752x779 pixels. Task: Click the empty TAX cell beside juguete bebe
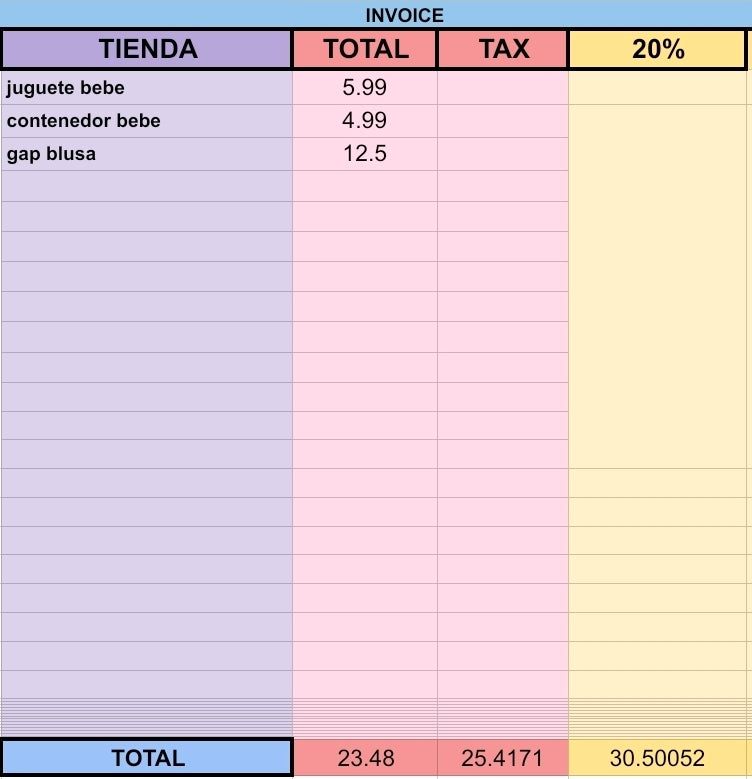pyautogui.click(x=503, y=88)
